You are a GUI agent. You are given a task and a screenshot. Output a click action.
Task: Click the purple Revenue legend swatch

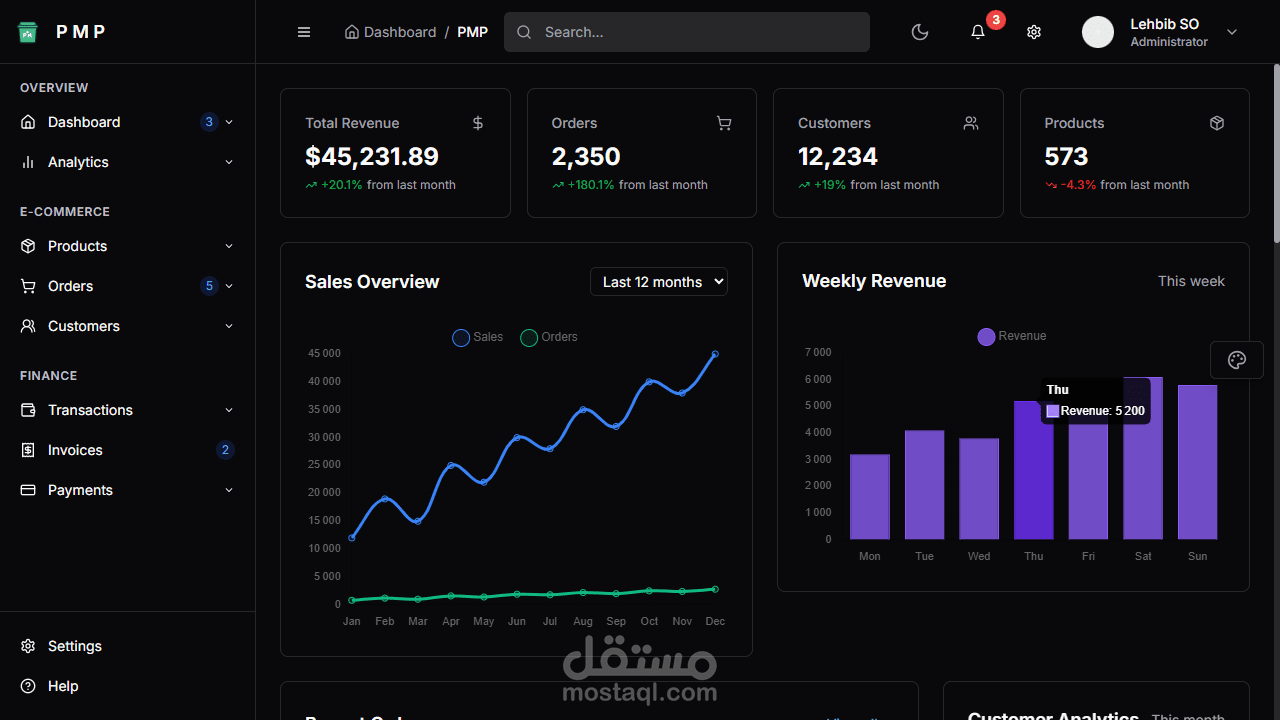[985, 336]
